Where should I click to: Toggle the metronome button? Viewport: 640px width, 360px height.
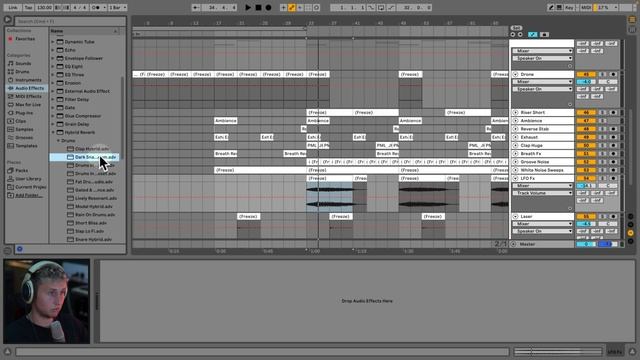point(98,7)
